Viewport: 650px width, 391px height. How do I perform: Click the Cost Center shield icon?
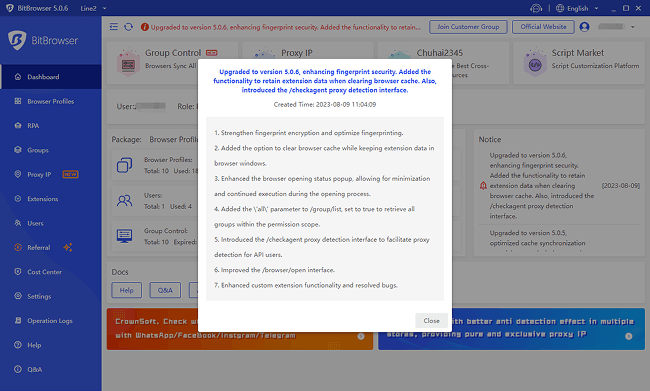(x=18, y=272)
